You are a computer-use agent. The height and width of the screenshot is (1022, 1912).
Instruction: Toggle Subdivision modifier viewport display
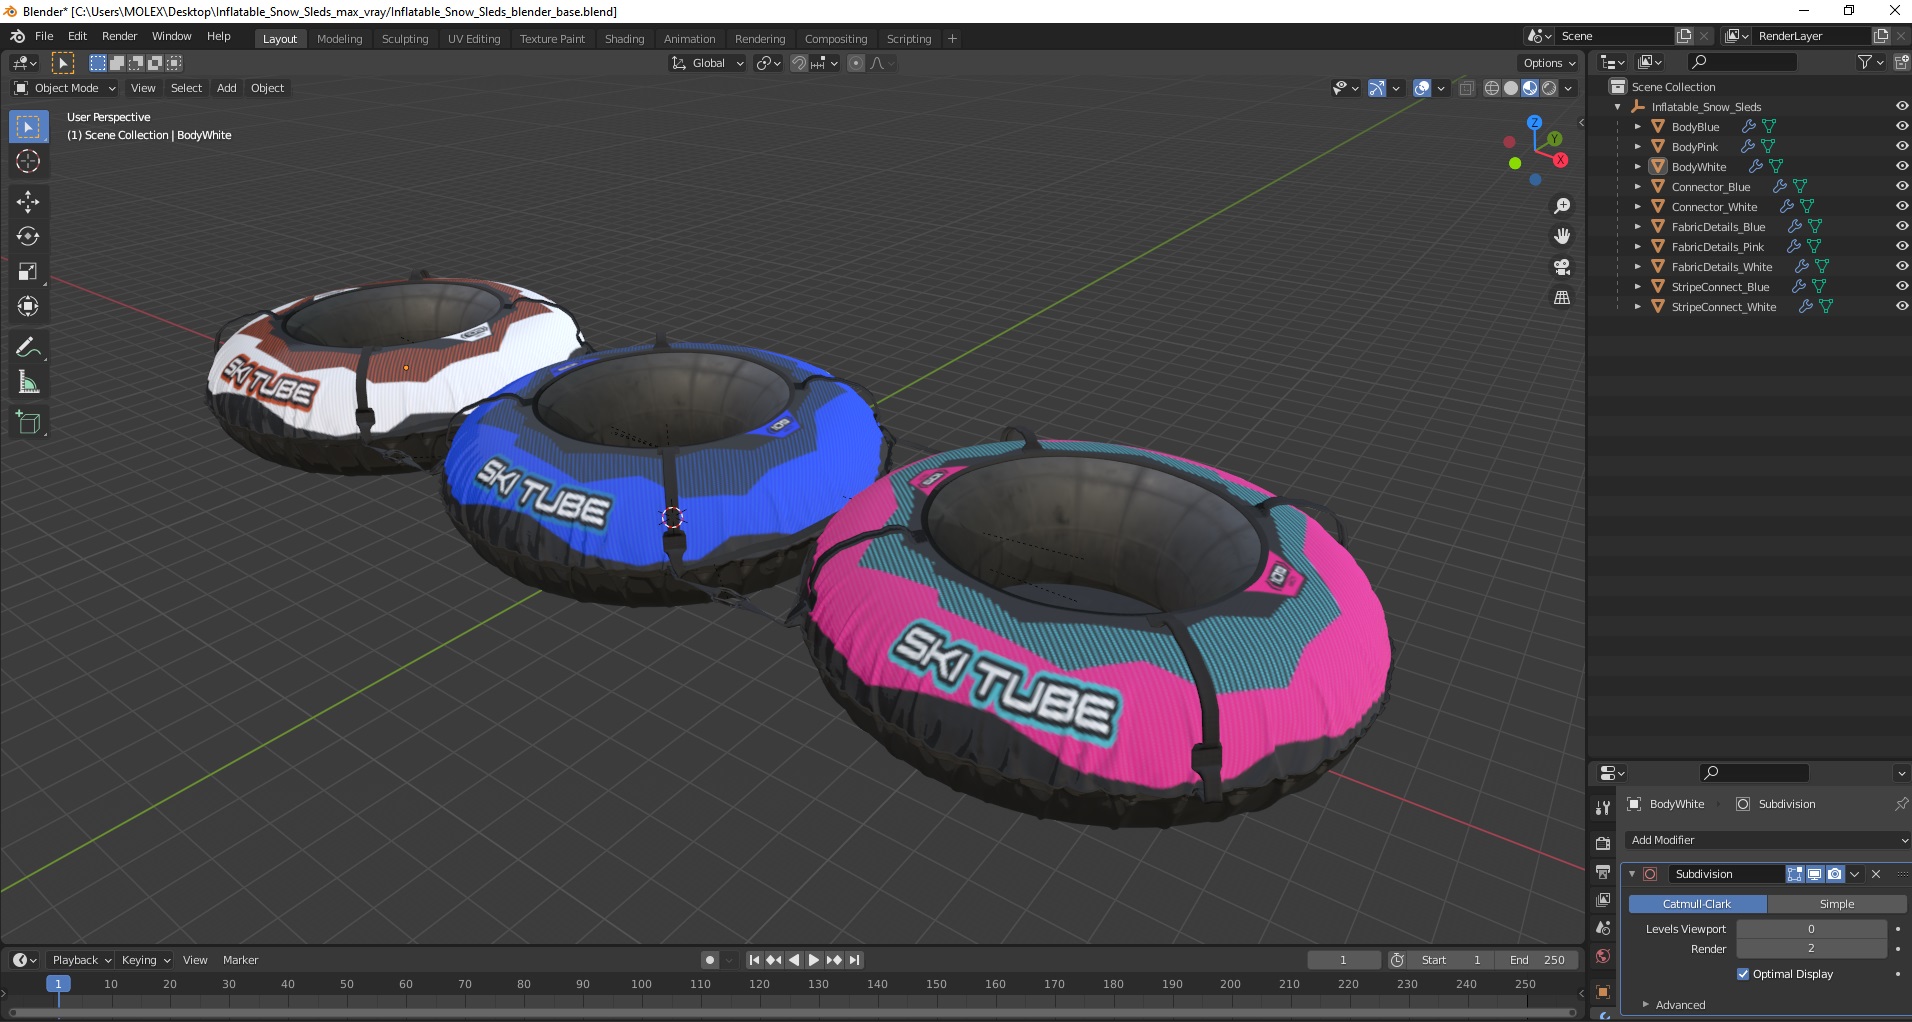pyautogui.click(x=1815, y=874)
